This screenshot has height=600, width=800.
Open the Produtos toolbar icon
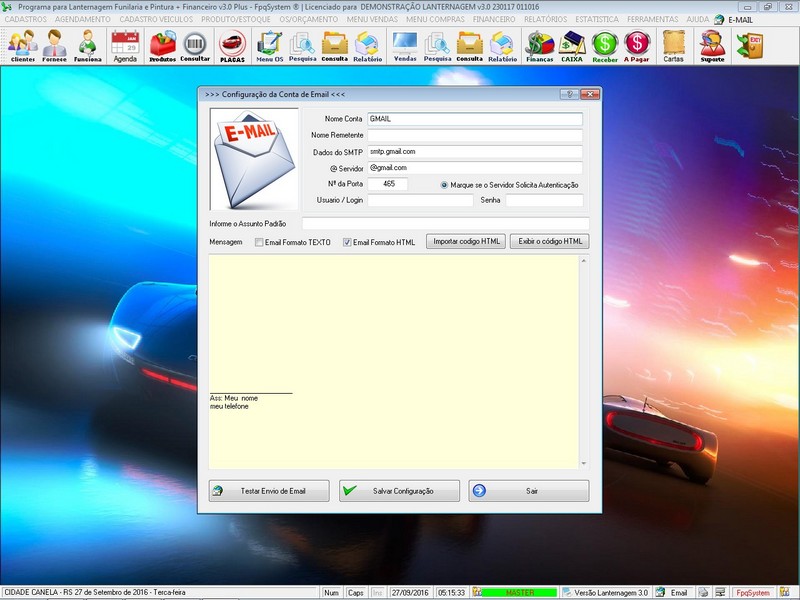coord(162,45)
